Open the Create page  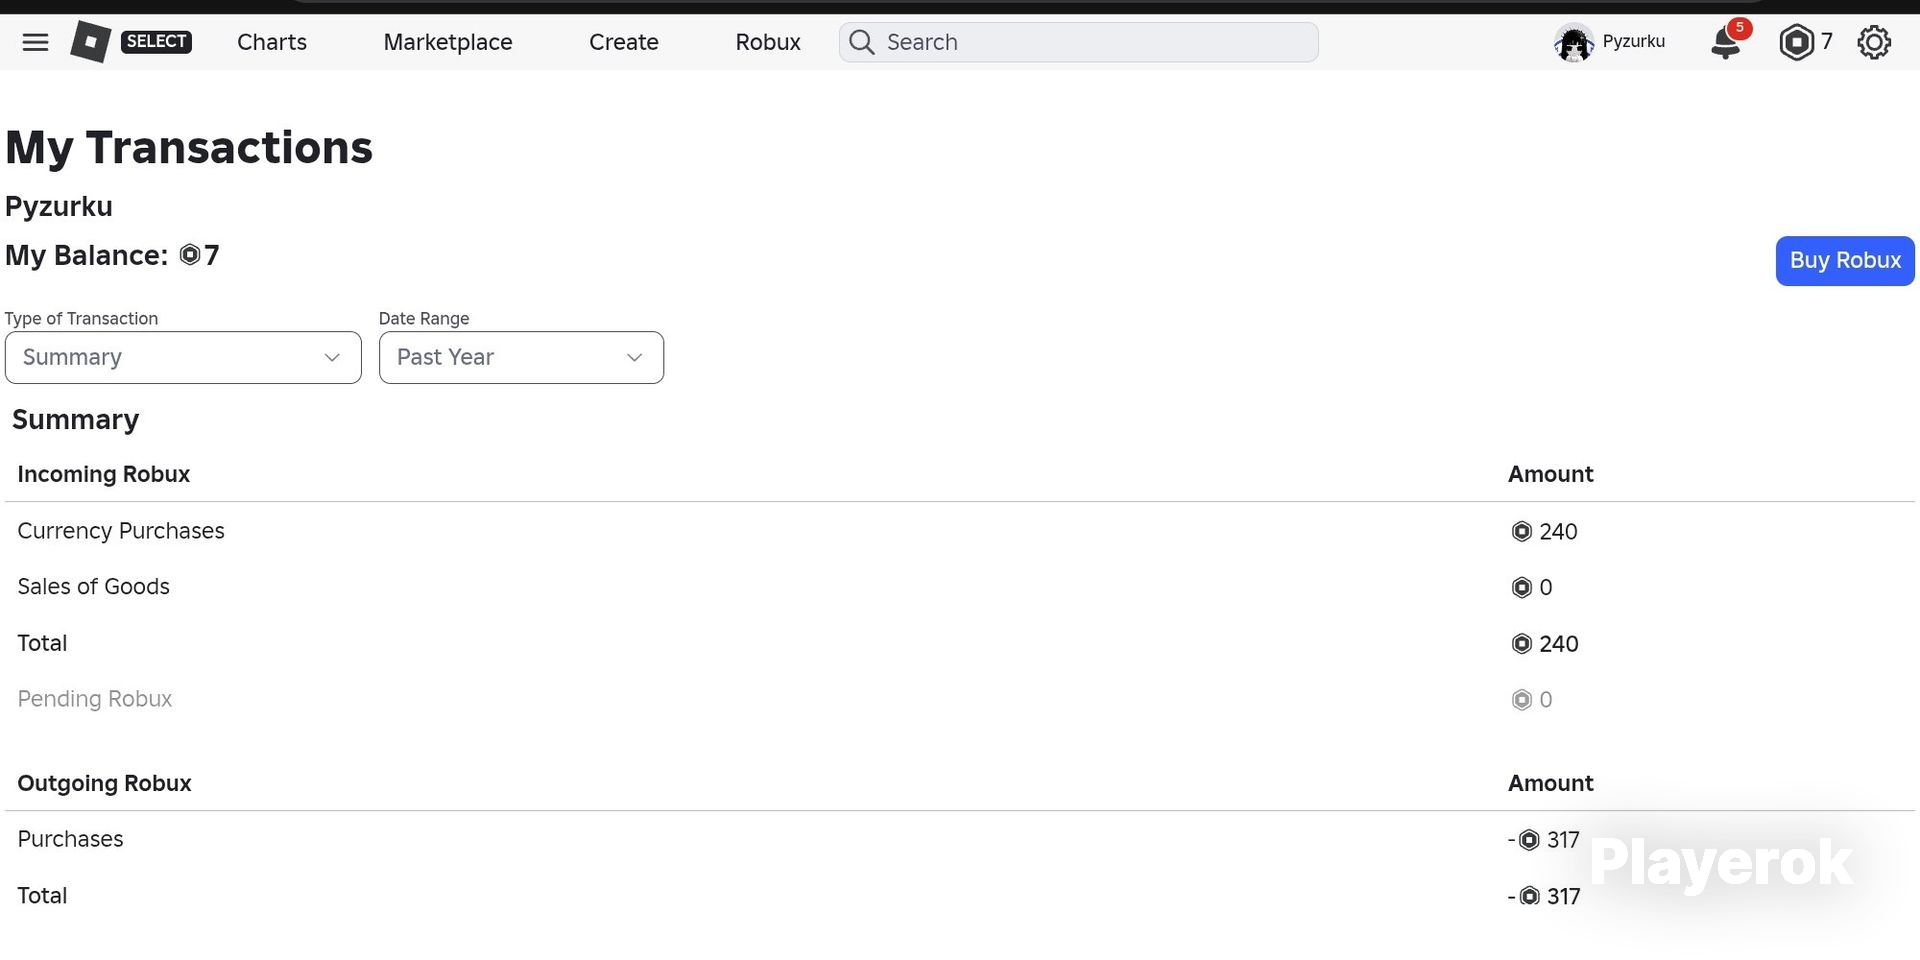click(624, 42)
